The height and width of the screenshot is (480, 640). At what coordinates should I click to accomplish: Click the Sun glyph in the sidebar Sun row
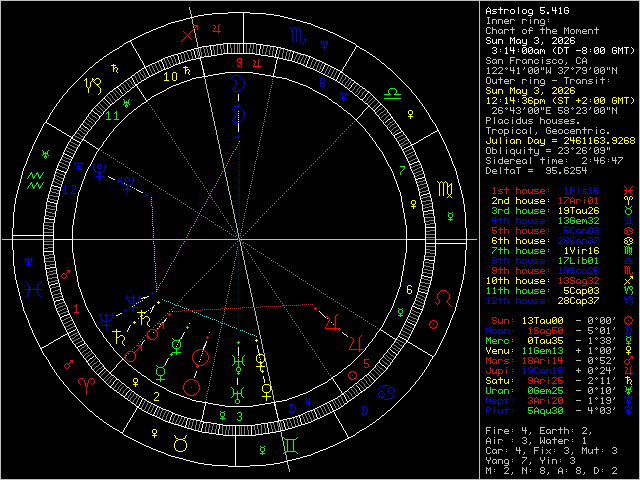tap(629, 321)
